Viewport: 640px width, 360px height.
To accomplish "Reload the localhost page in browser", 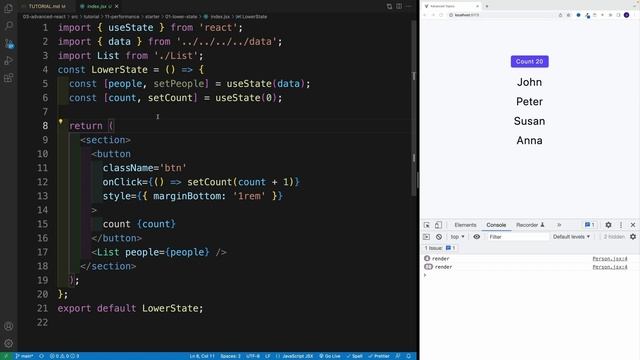I will click(441, 15).
